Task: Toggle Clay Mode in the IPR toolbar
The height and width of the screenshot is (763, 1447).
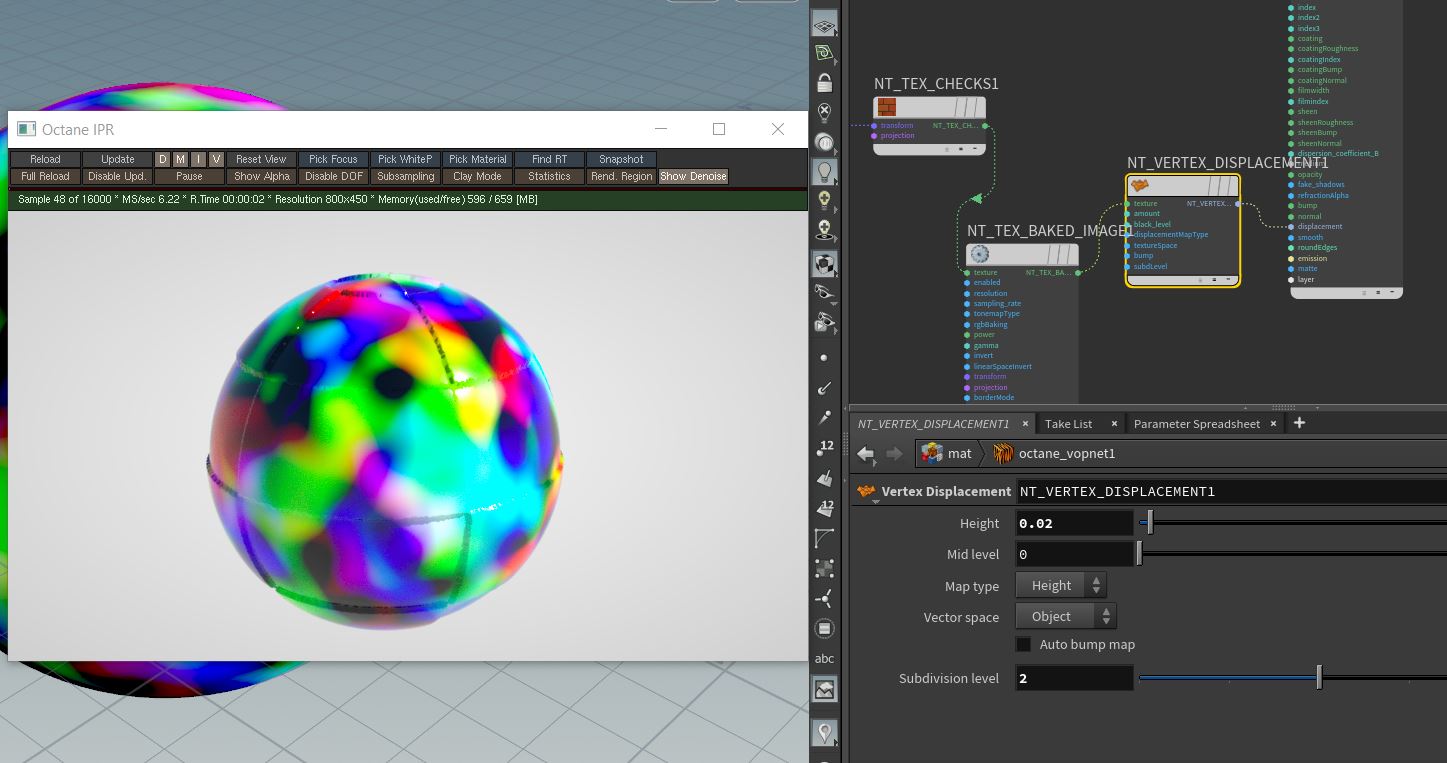Action: [477, 176]
